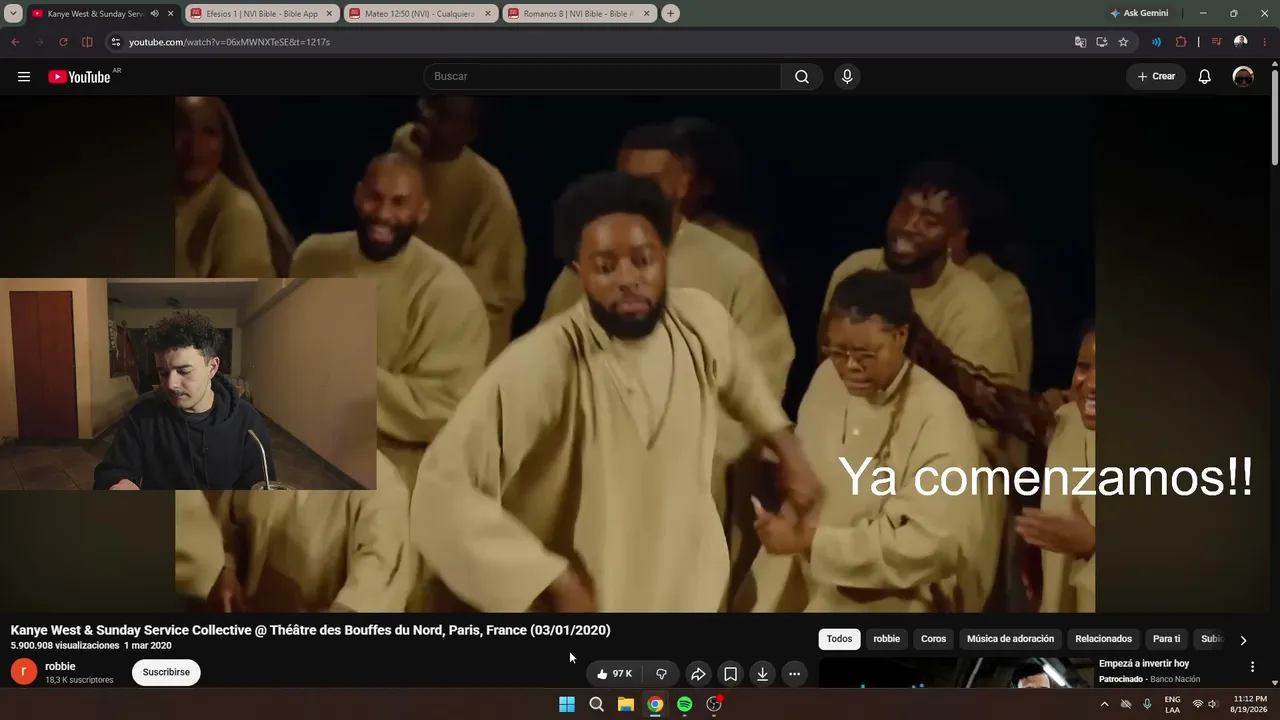Viewport: 1280px width, 720px height.
Task: Open the Chrome profile avatar
Action: tap(1241, 42)
